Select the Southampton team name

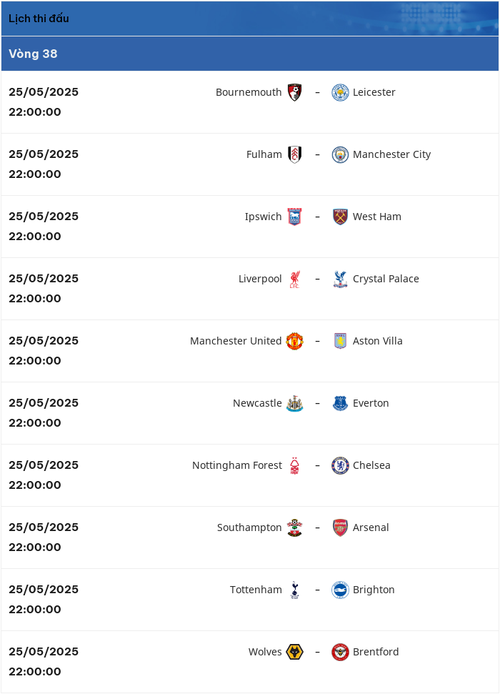click(x=249, y=528)
